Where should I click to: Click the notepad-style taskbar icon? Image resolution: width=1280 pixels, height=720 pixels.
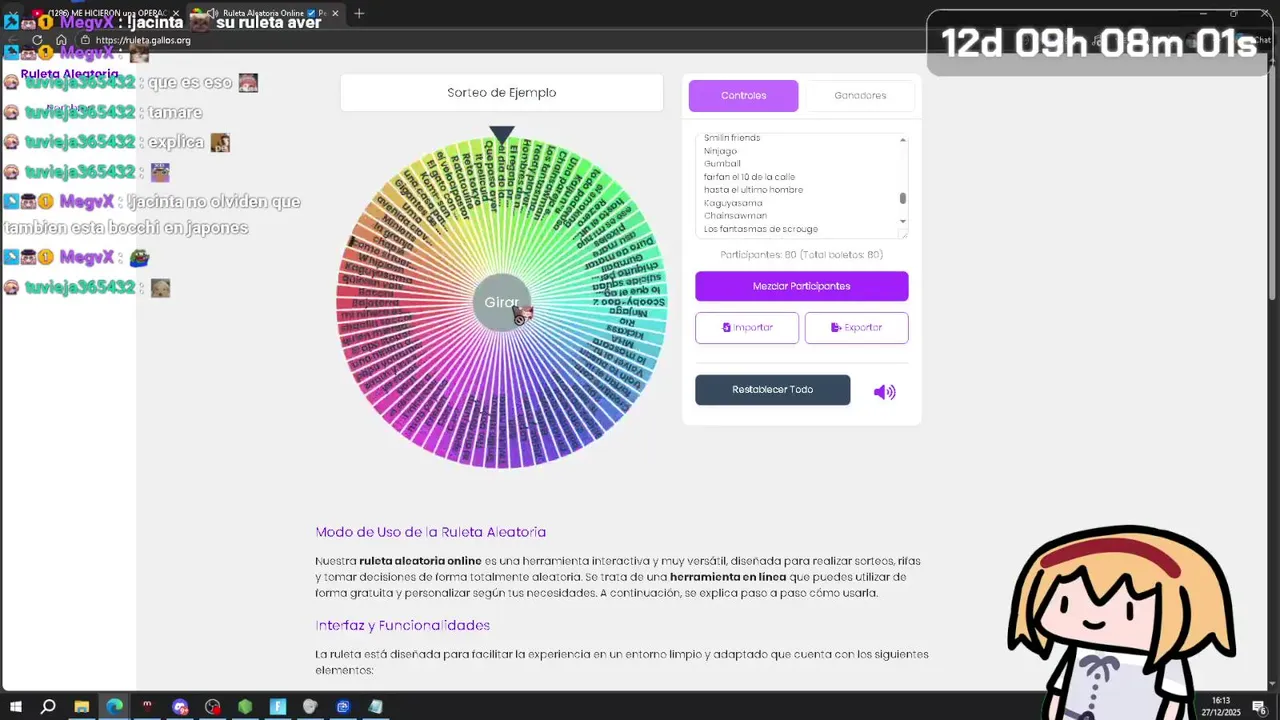coord(375,707)
